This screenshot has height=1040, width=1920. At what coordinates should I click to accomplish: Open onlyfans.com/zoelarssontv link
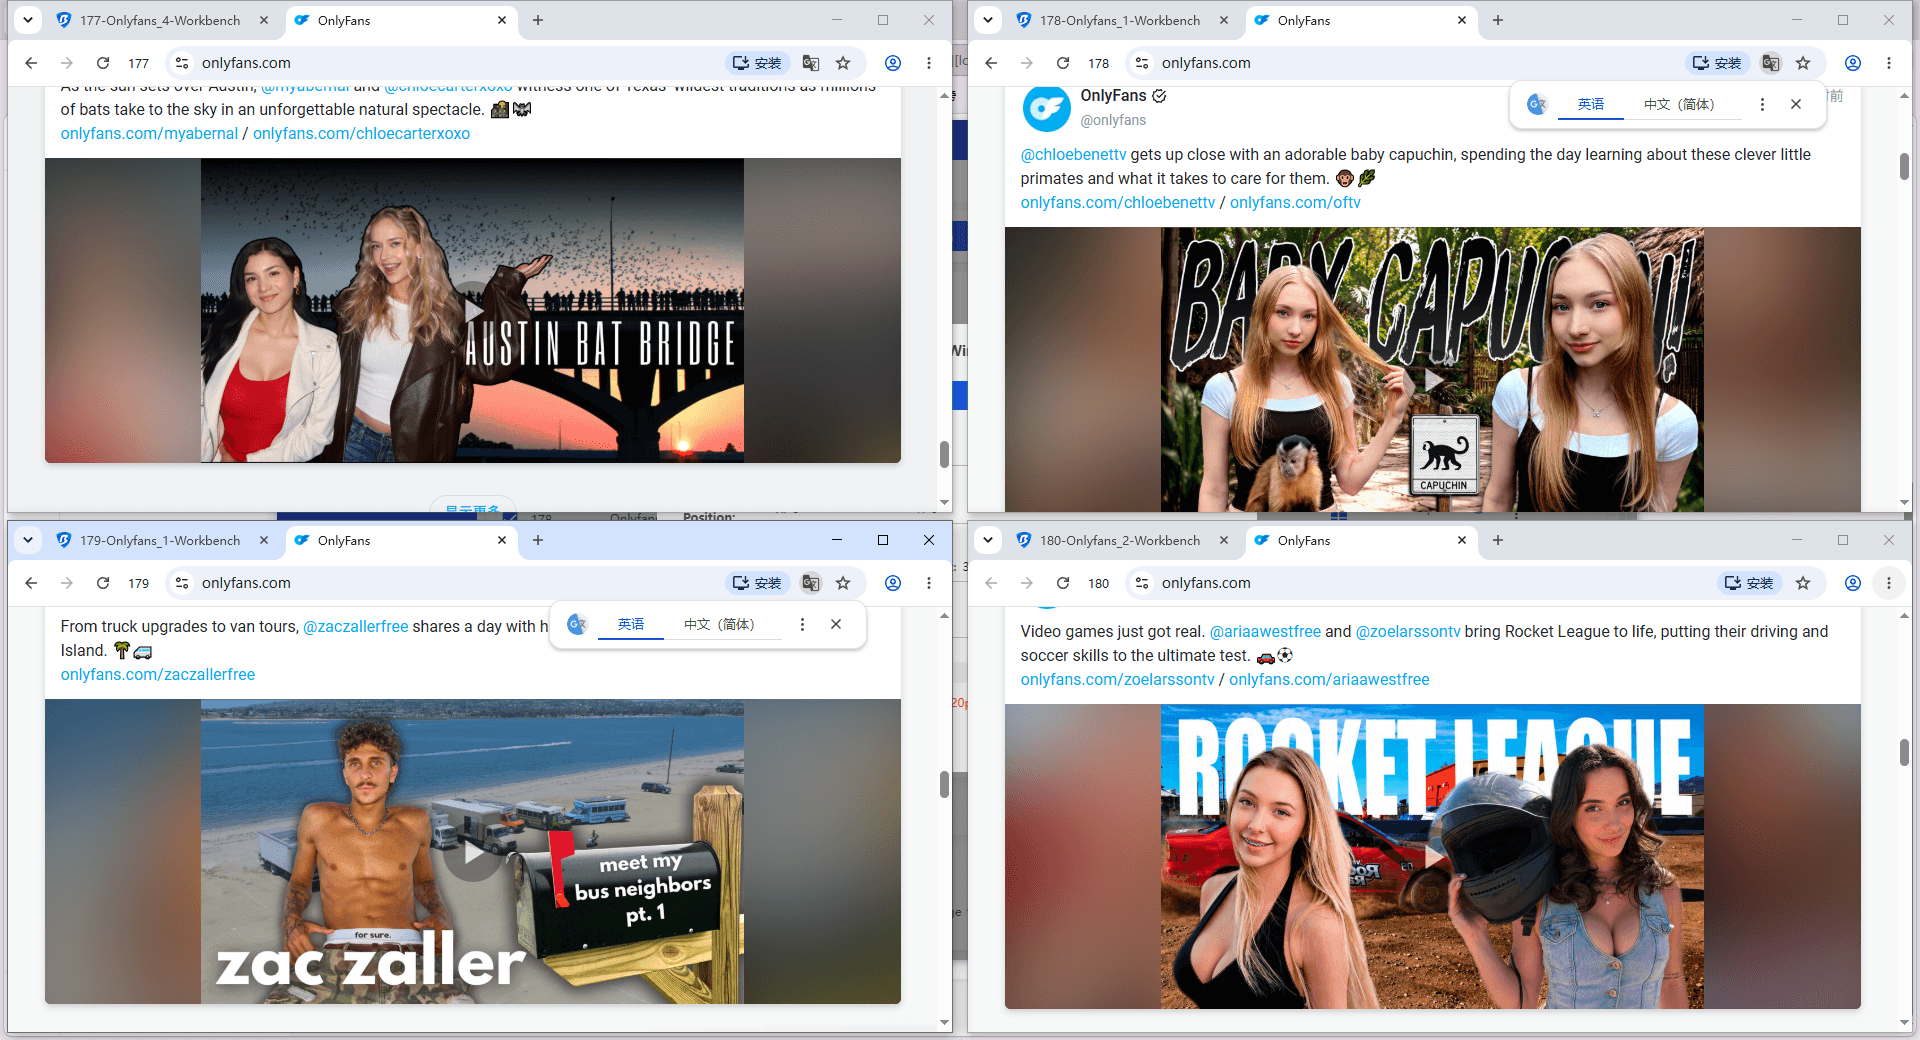pos(1117,679)
